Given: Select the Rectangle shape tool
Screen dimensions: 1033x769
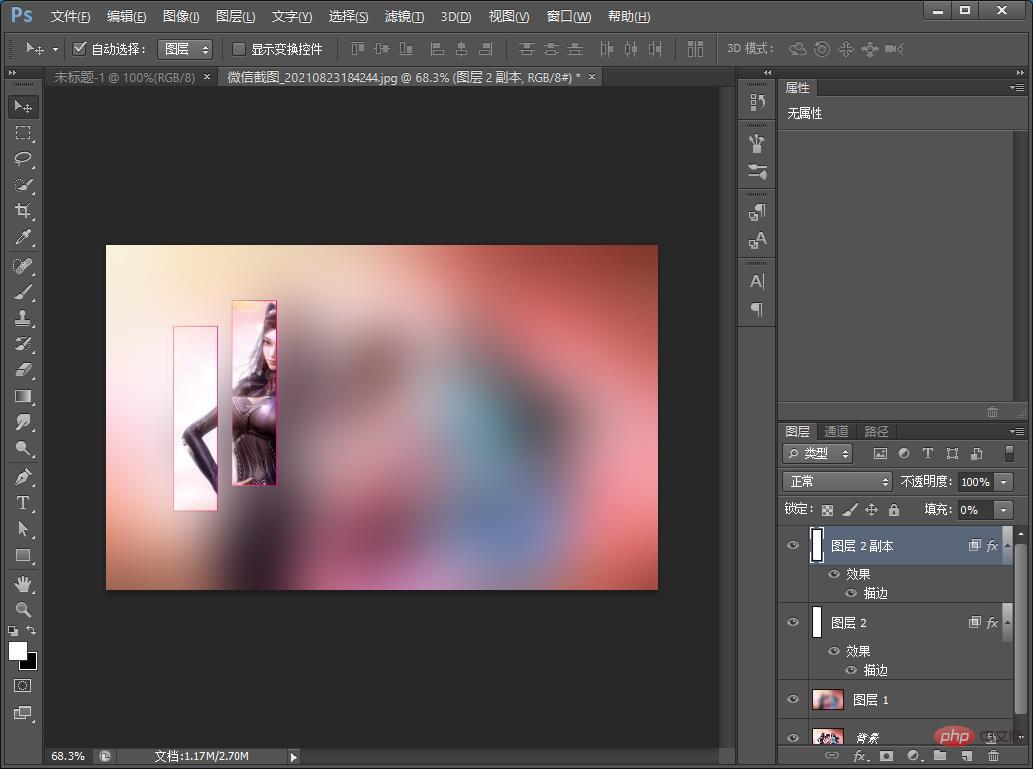Looking at the screenshot, I should (x=23, y=555).
